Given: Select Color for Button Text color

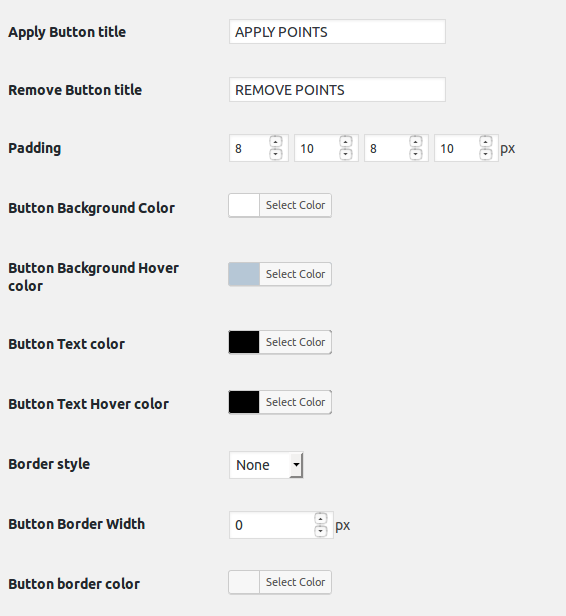Looking at the screenshot, I should [x=295, y=342].
